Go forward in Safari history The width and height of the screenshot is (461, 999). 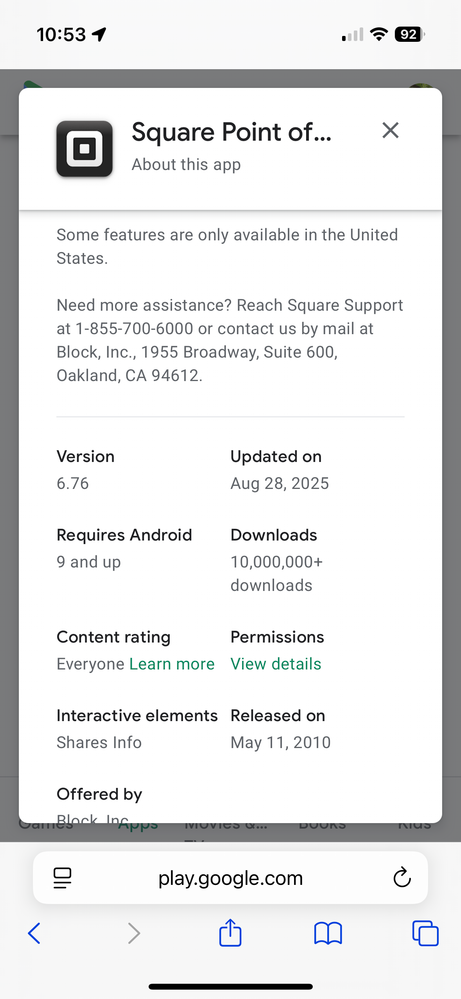134,934
